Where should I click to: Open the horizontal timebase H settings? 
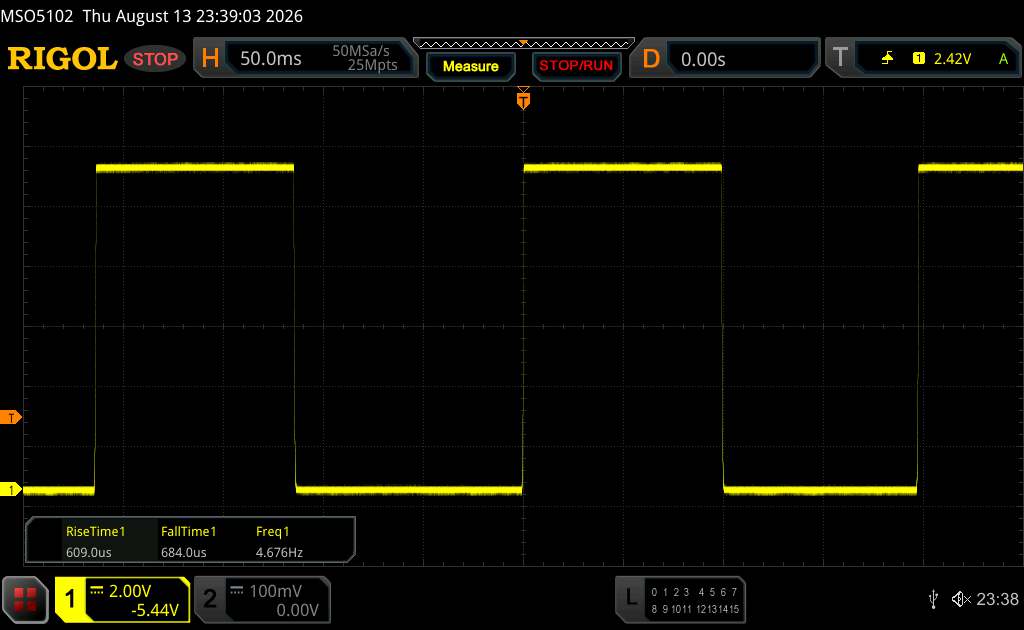click(x=210, y=59)
